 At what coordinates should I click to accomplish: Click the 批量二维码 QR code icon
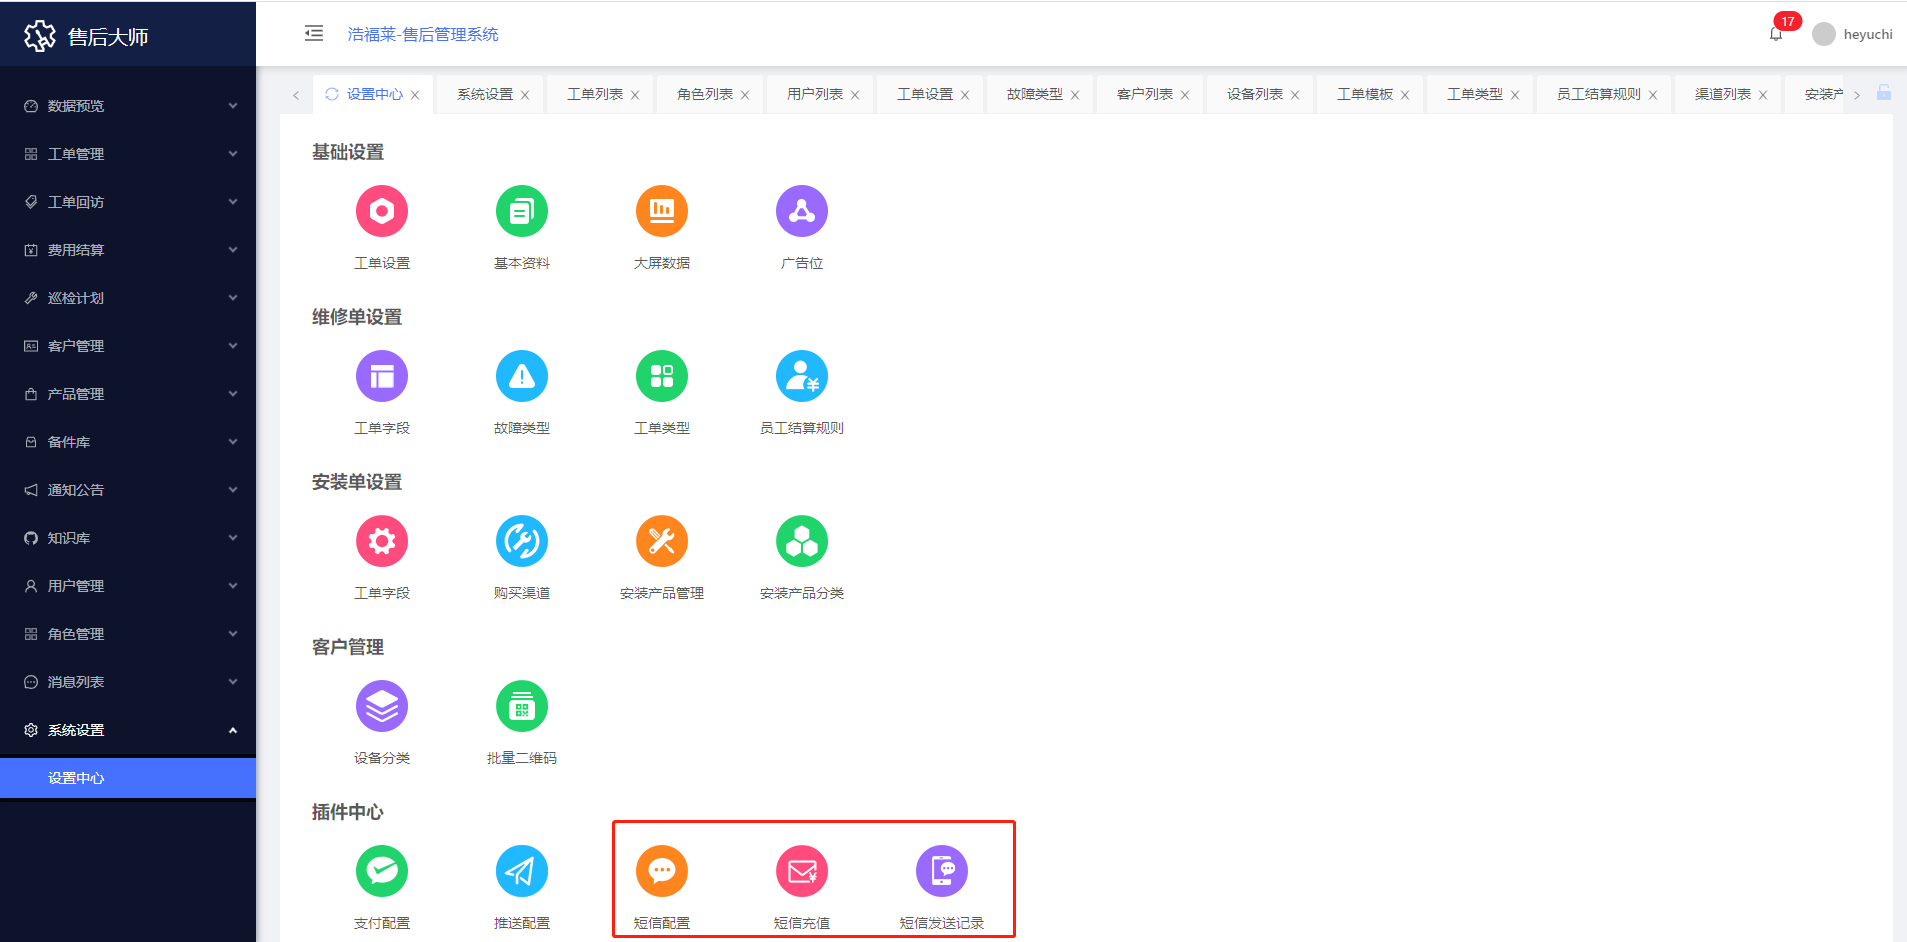[521, 706]
